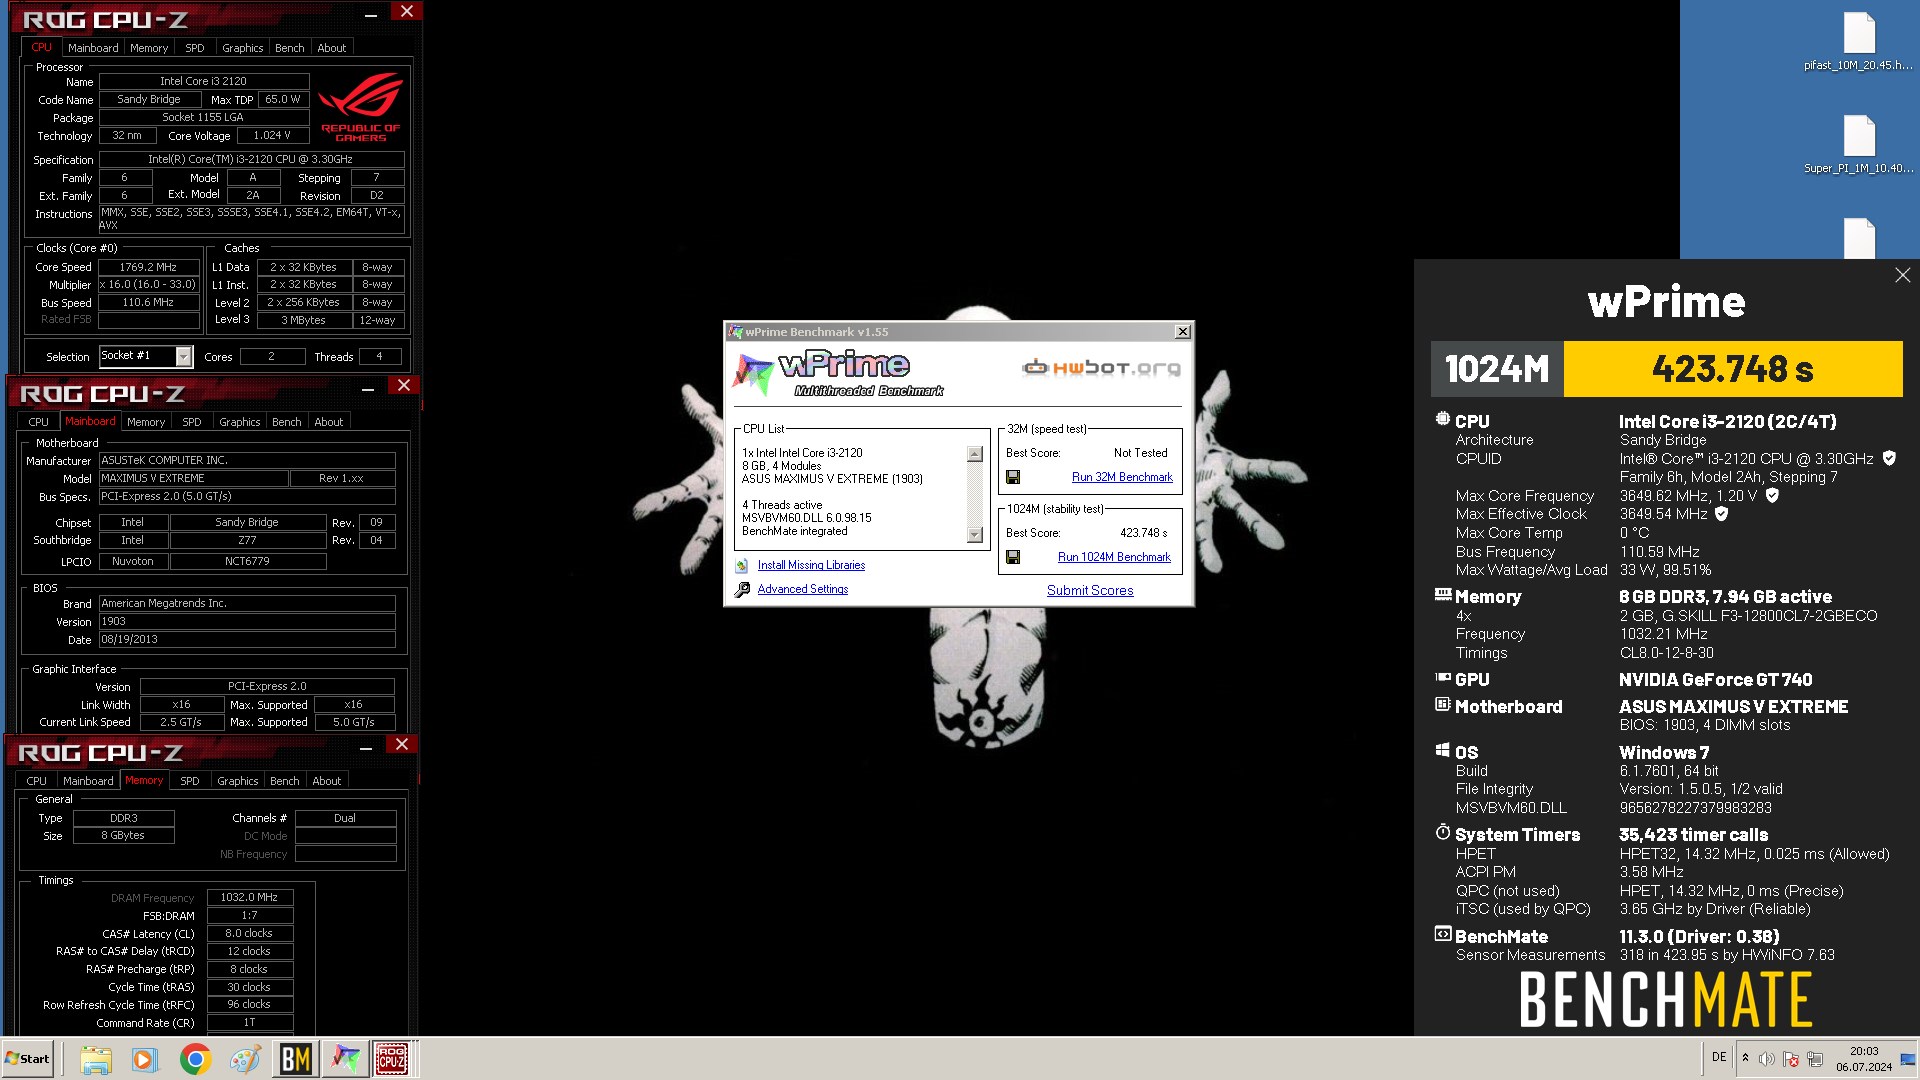The image size is (1920, 1080).
Task: Click OS Windows icon in BenchMate panel
Action: click(x=1442, y=750)
